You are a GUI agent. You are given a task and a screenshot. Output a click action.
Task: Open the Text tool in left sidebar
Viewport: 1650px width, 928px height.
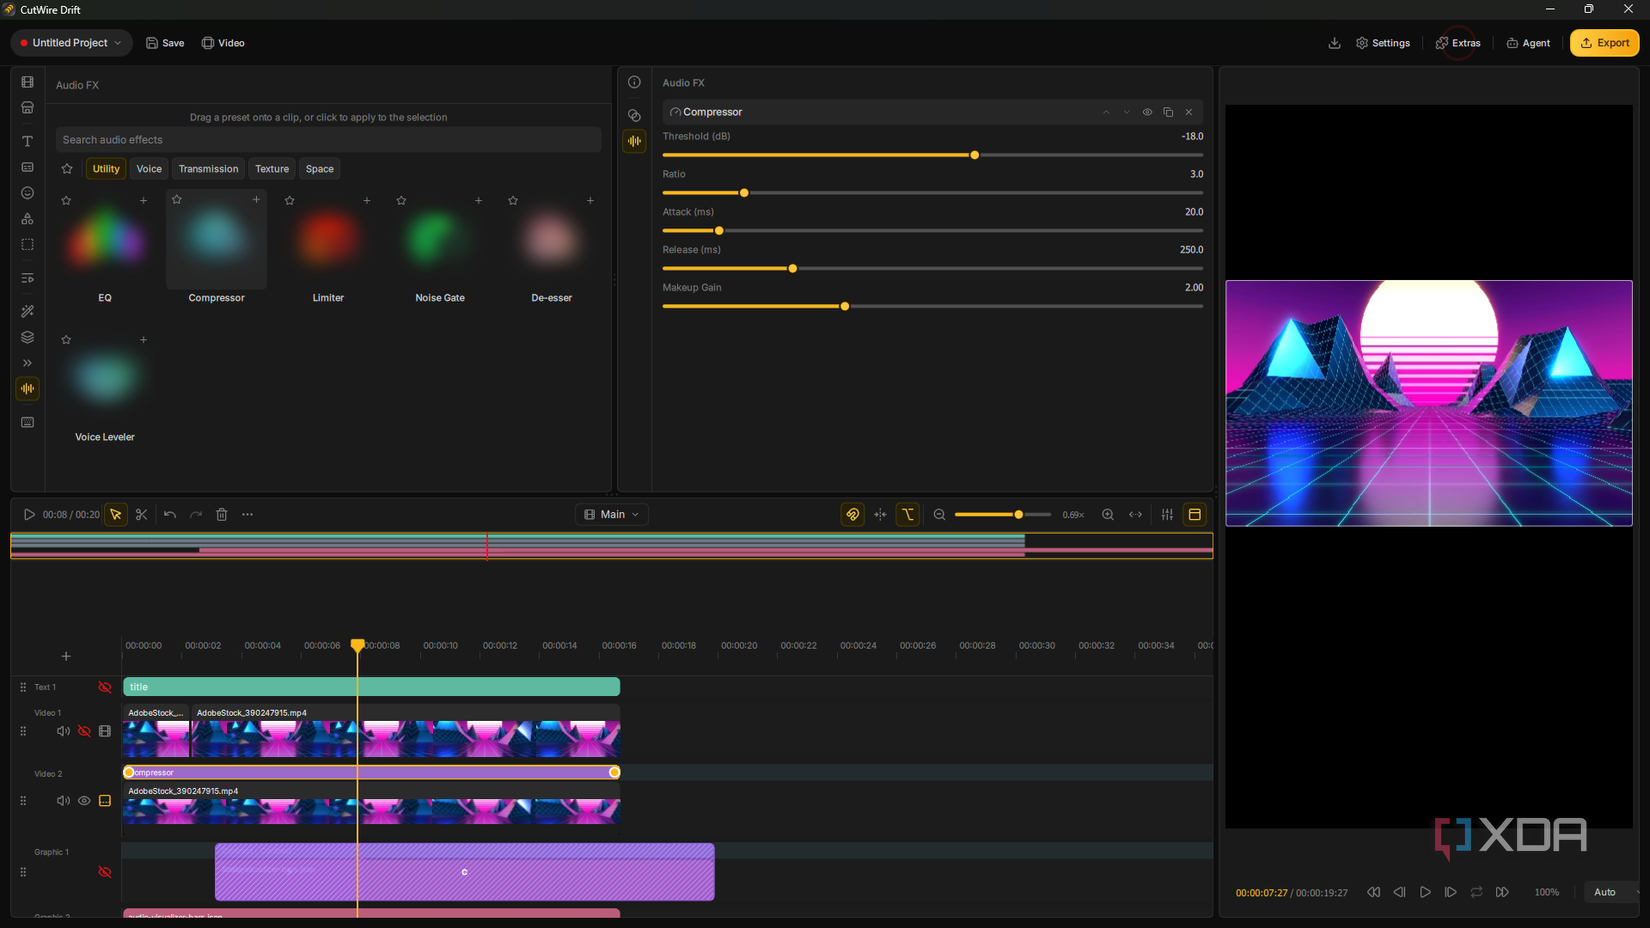pos(27,141)
